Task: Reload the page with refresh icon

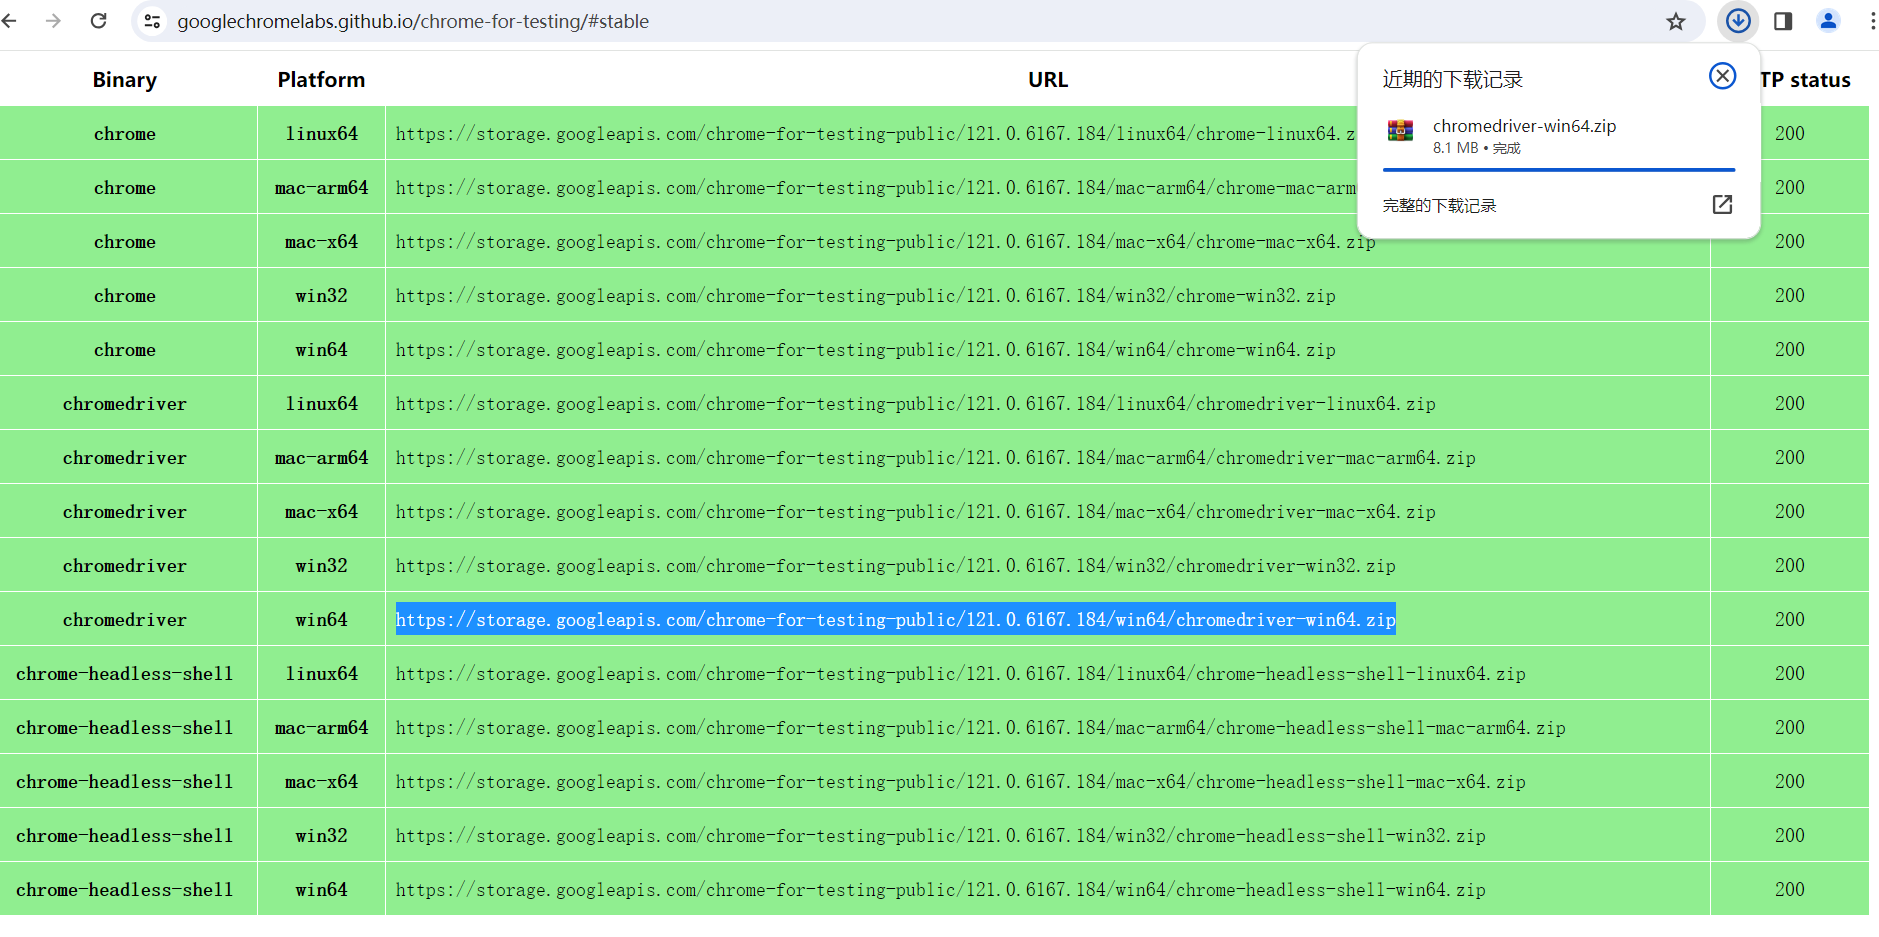Action: coord(98,21)
